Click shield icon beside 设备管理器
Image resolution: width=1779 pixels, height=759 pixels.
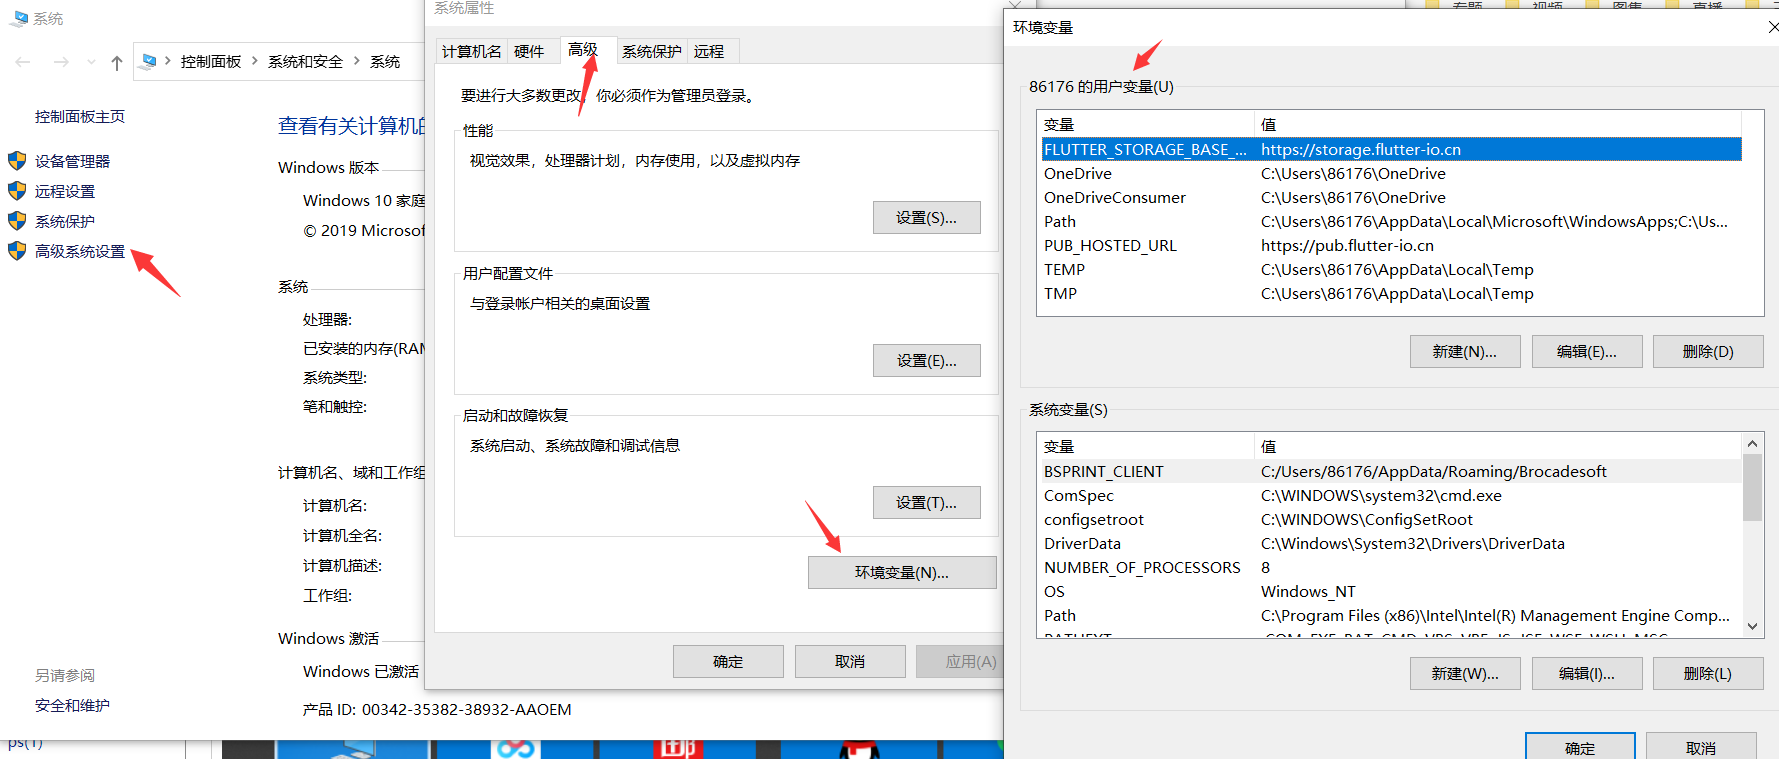click(17, 161)
